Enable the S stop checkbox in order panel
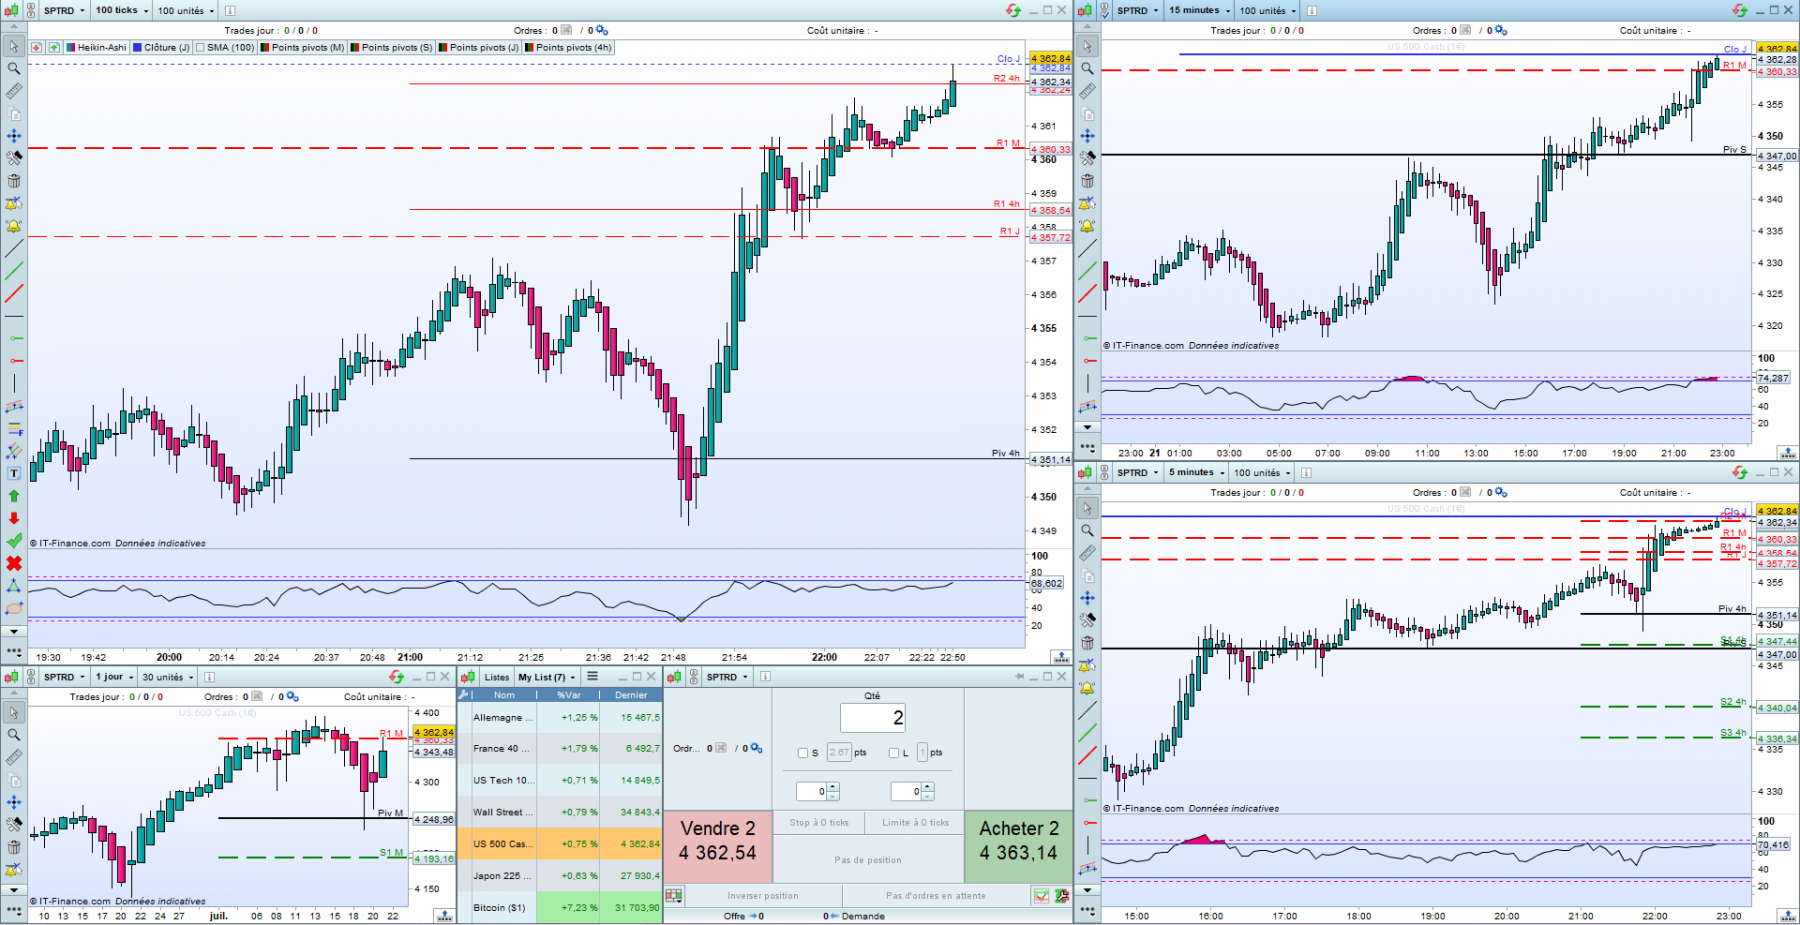 (x=803, y=753)
